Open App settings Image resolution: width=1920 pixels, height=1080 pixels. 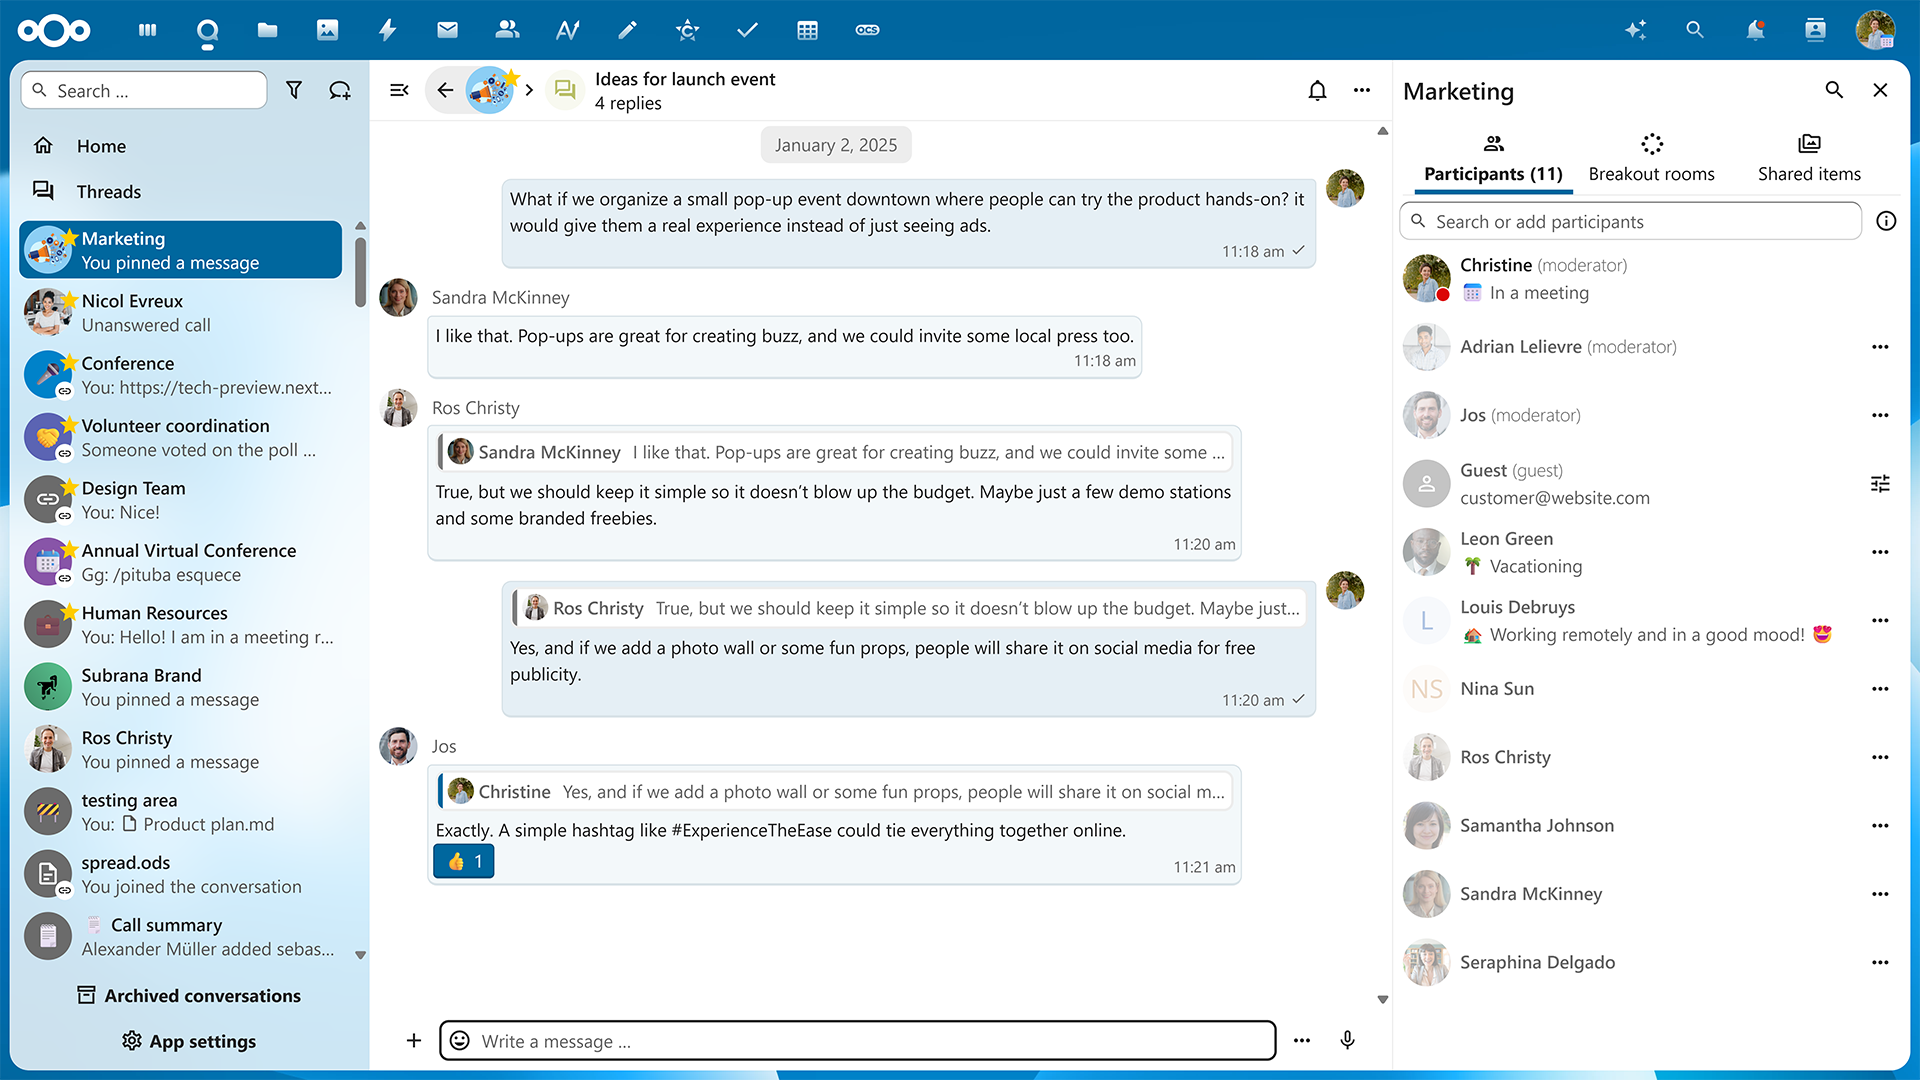[x=189, y=1041]
